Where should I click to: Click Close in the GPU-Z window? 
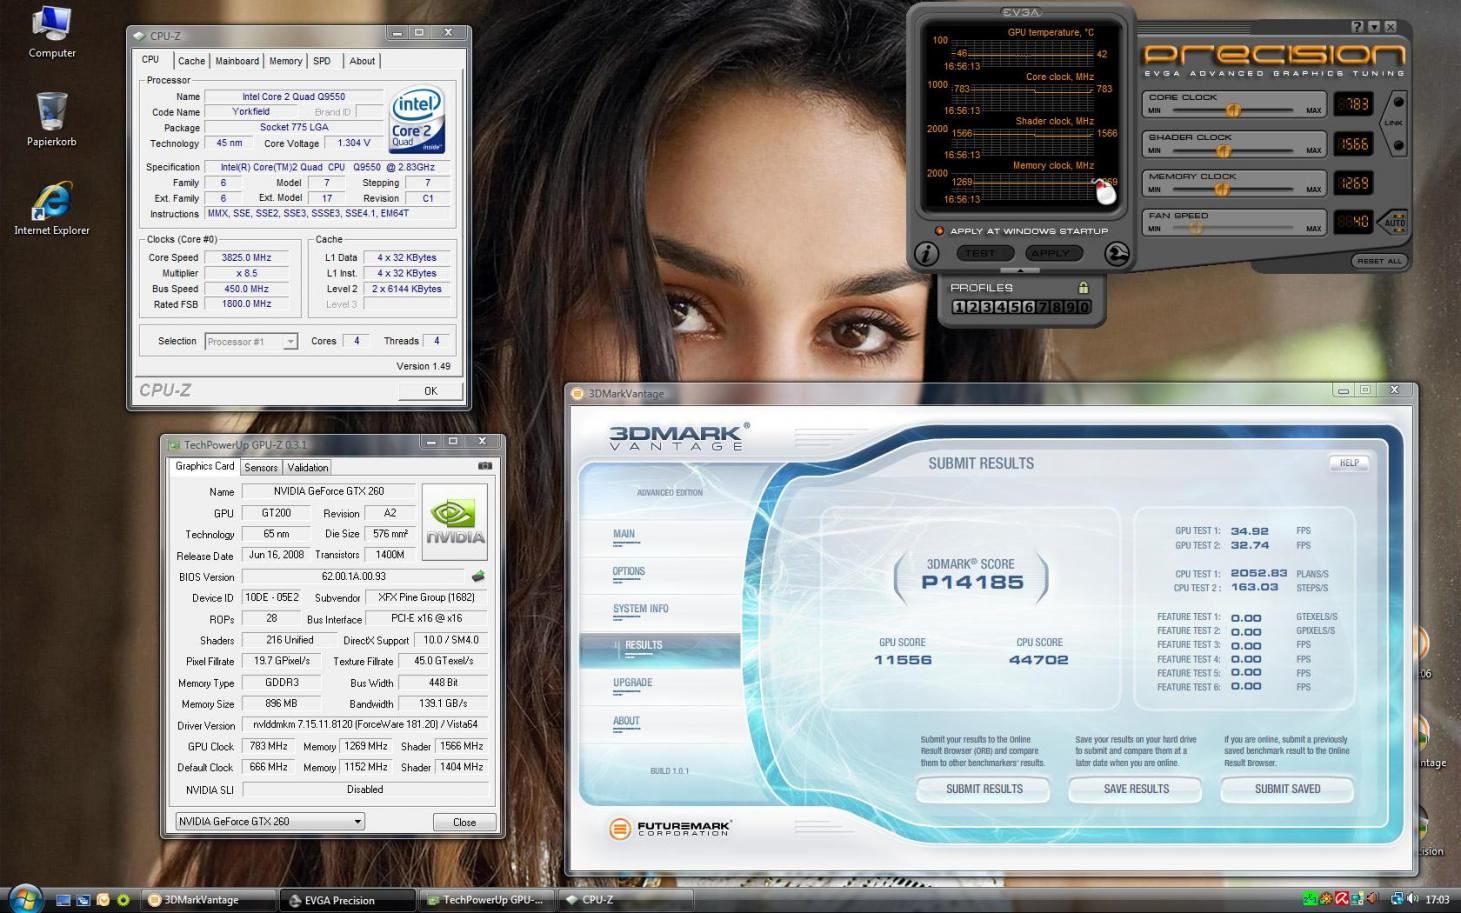(464, 822)
